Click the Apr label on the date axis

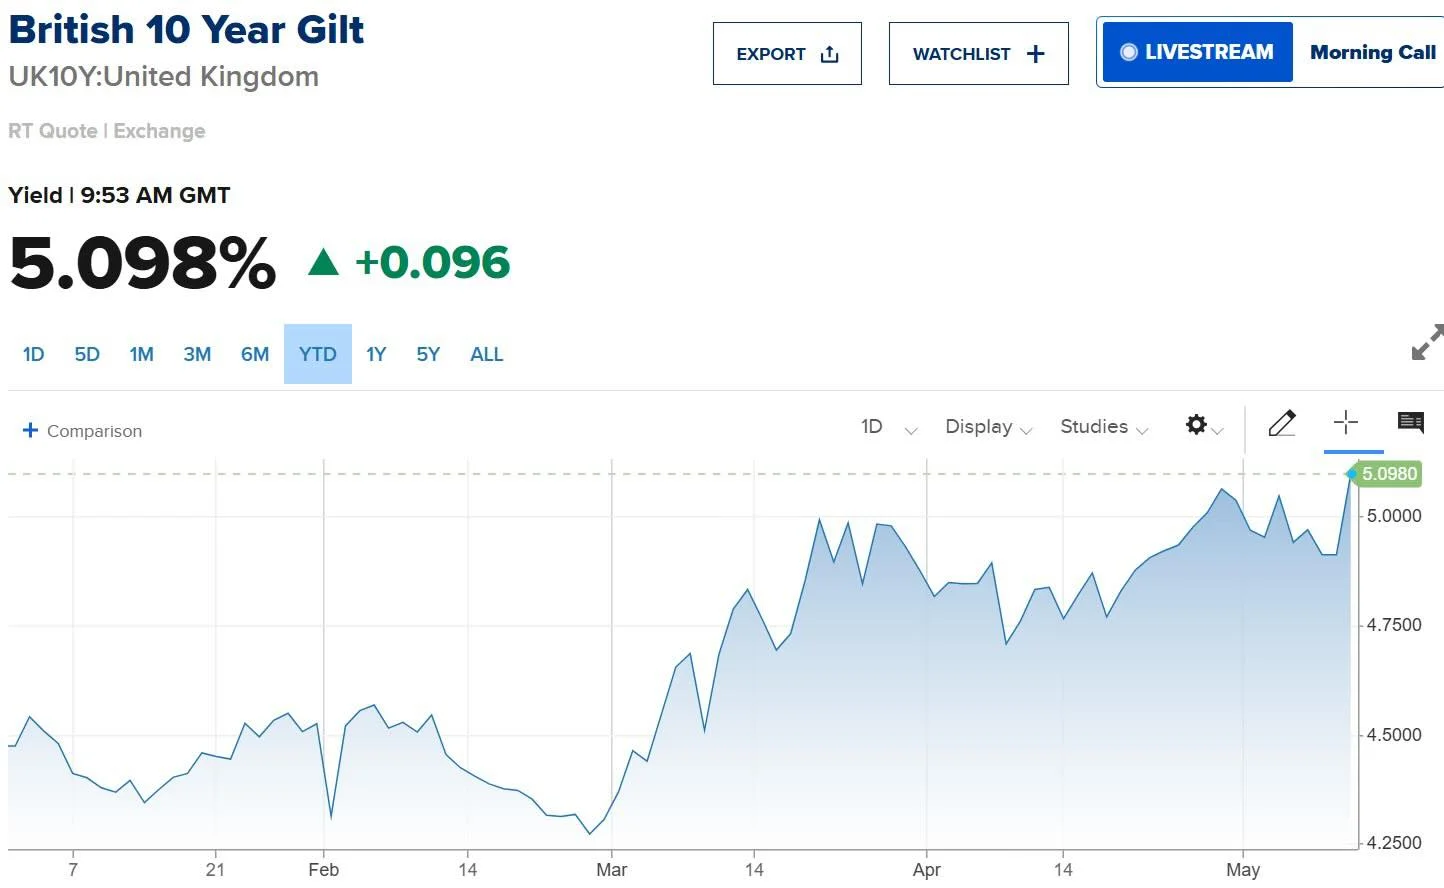tap(927, 870)
